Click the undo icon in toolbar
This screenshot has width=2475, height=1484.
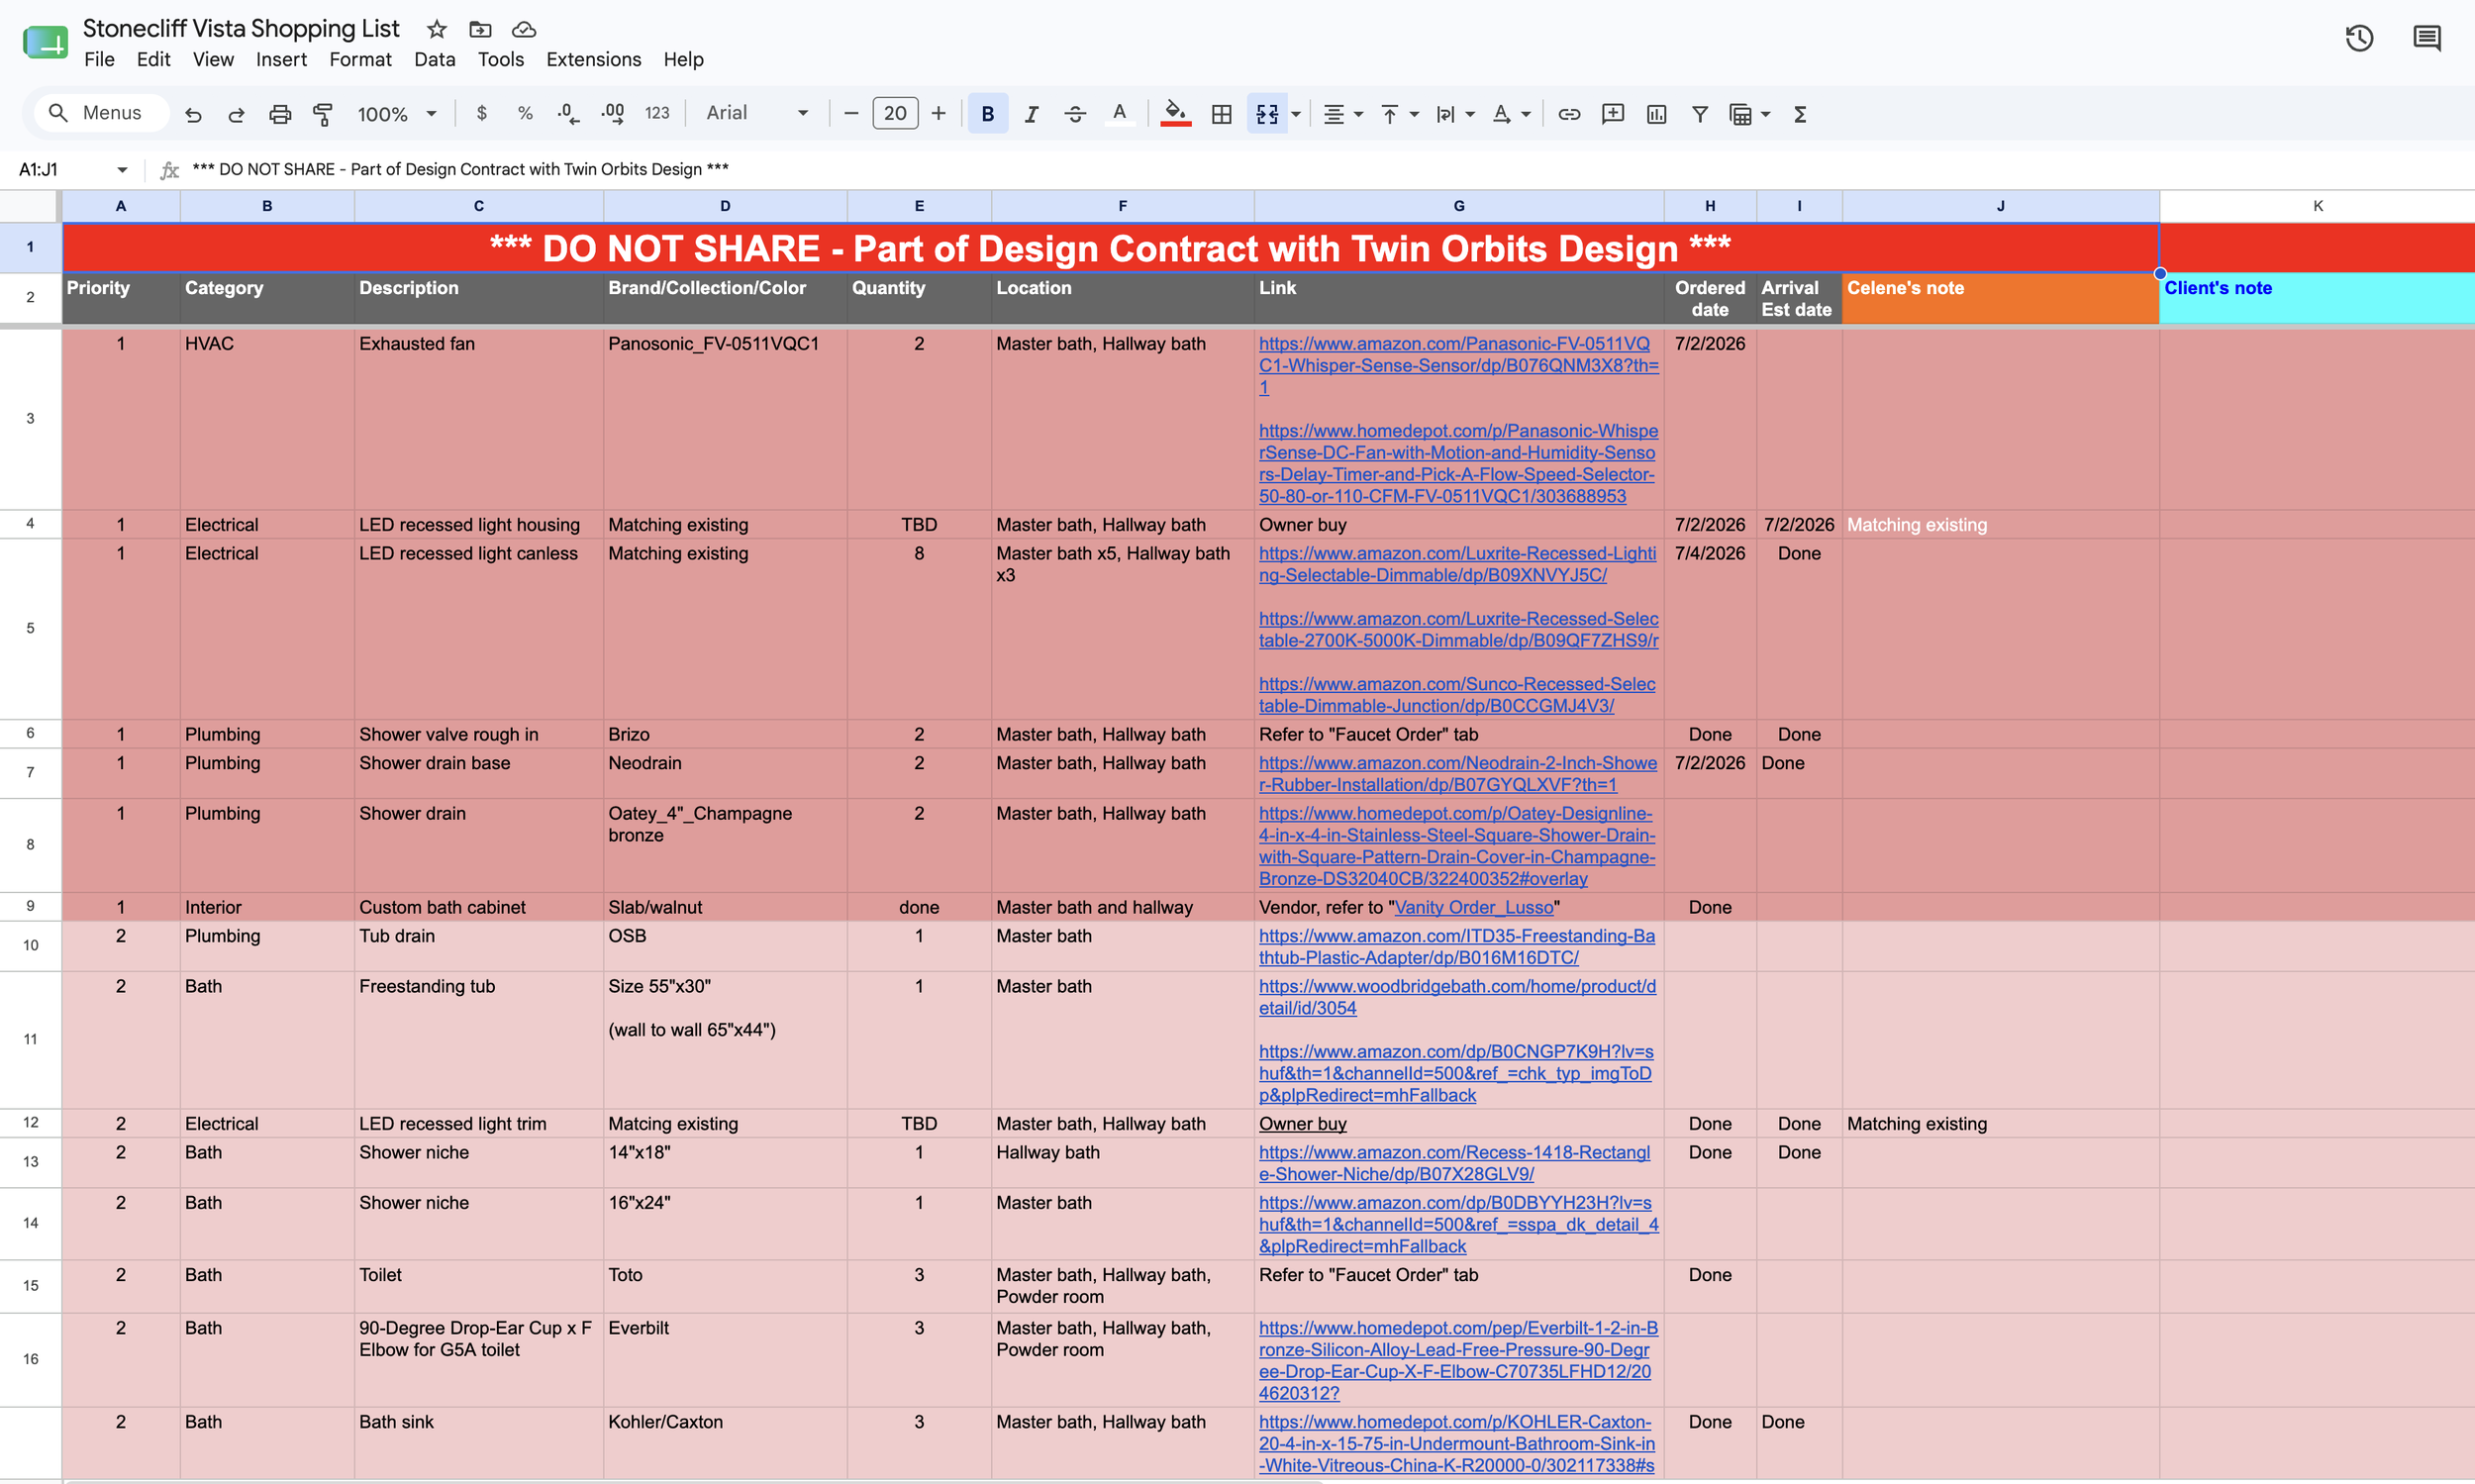click(193, 114)
